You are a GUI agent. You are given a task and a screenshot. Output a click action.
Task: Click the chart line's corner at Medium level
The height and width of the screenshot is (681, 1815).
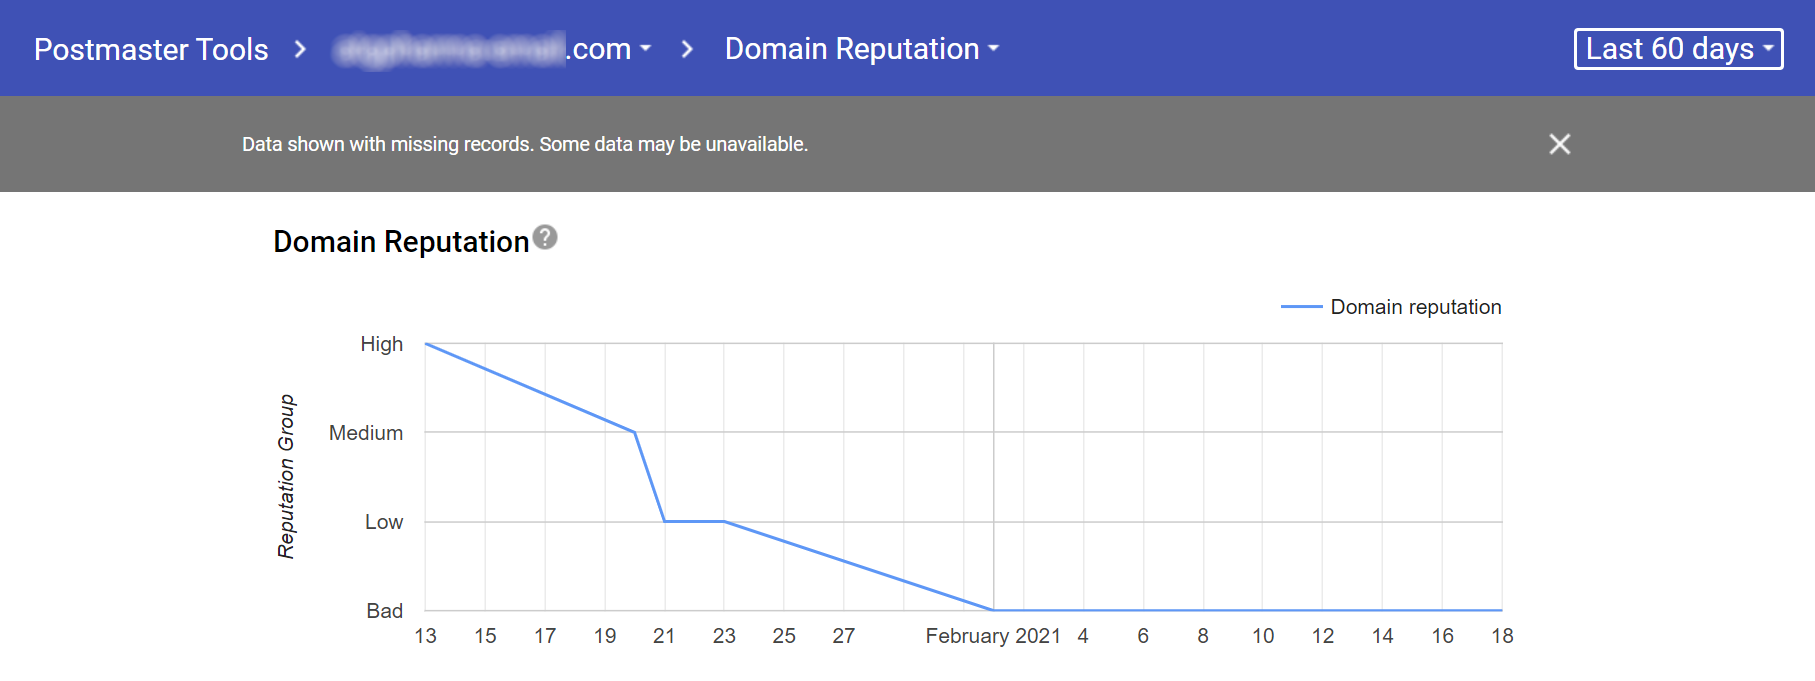(x=635, y=432)
